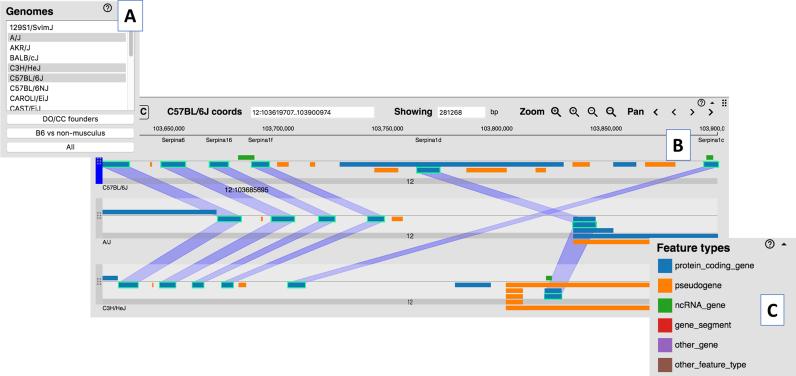The image size is (796, 376).
Task: Select C57BL/6NJ in the Genomes list
Action: coord(67,88)
